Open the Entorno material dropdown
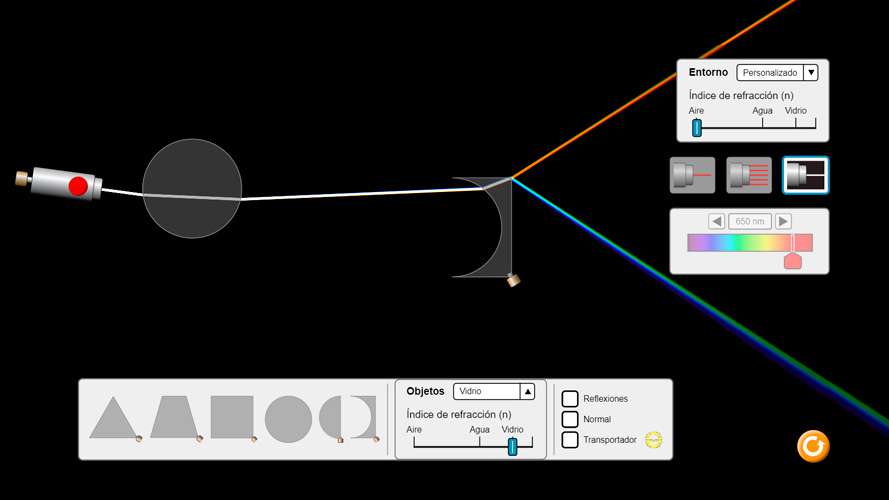Viewport: 889px width, 500px height. click(x=777, y=73)
